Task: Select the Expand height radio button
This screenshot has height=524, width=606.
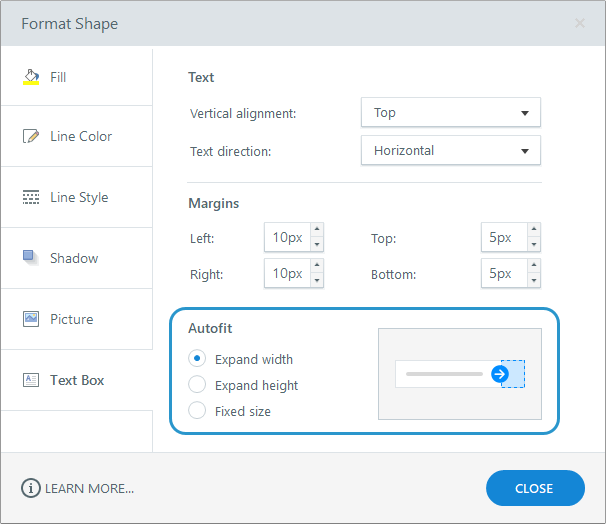Action: pyautogui.click(x=197, y=384)
